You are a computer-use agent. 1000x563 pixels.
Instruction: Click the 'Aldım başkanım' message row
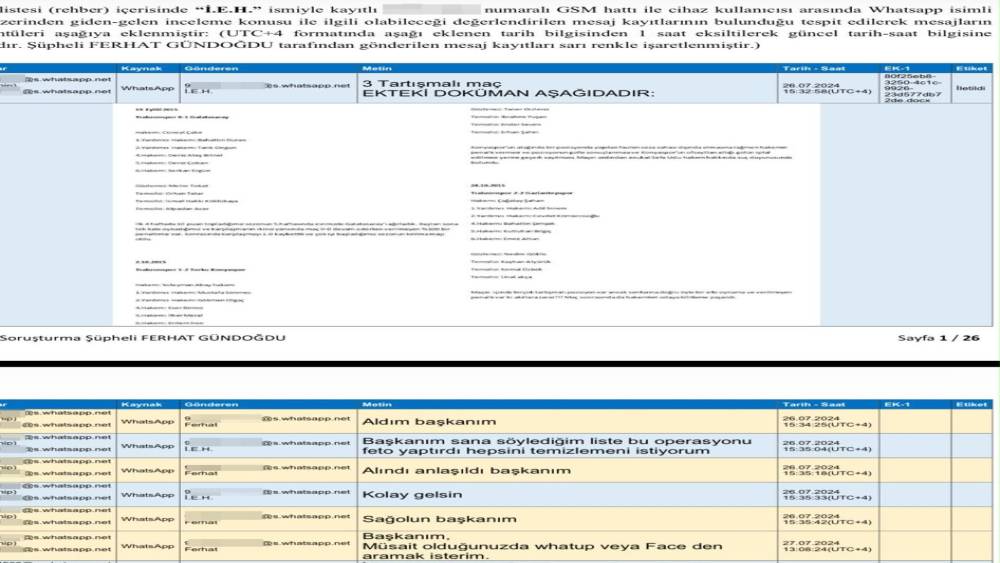[x=495, y=421]
